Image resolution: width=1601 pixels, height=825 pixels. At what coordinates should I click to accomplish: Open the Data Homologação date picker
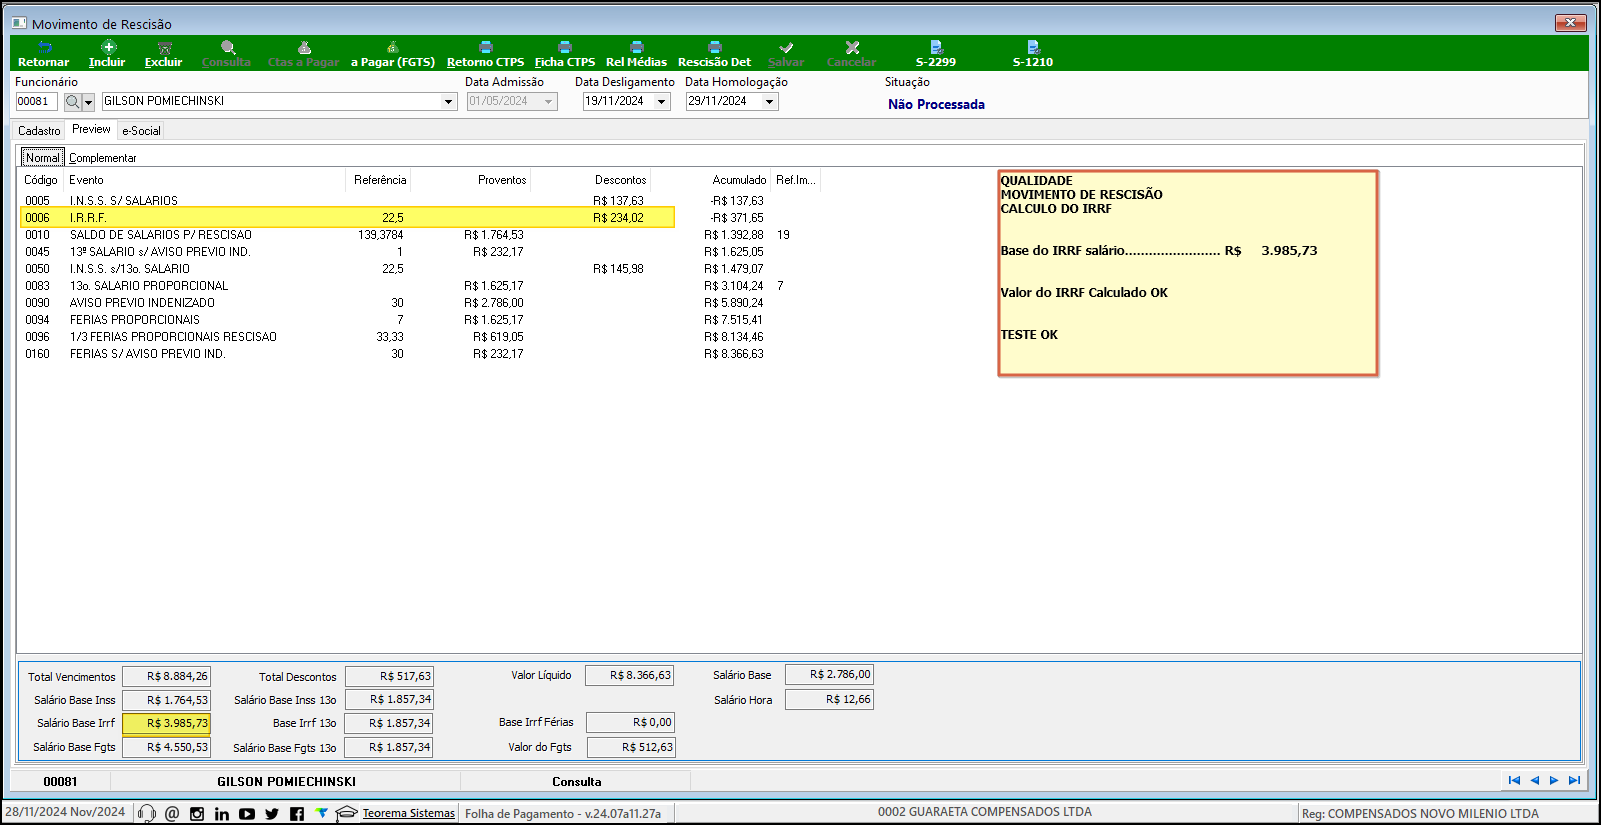770,102
